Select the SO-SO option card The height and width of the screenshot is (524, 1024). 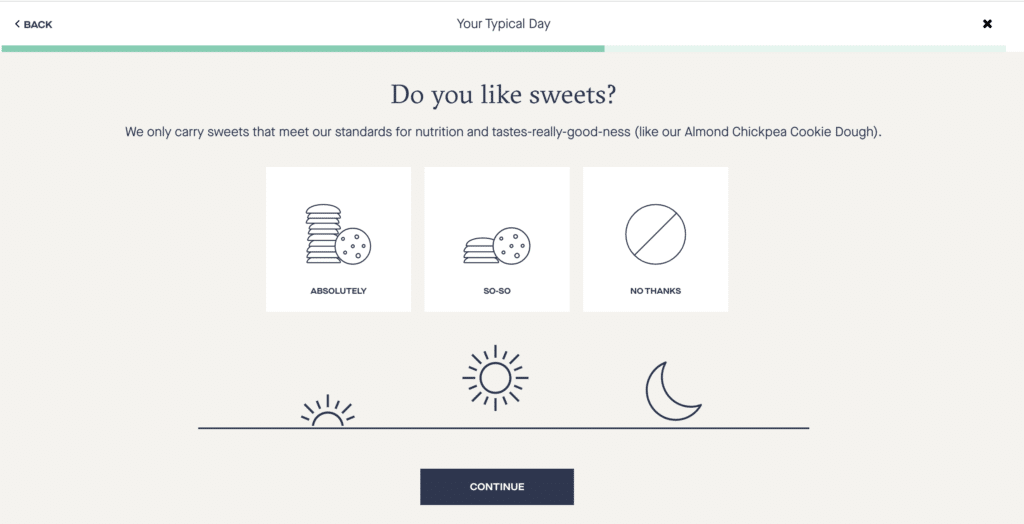coord(497,239)
